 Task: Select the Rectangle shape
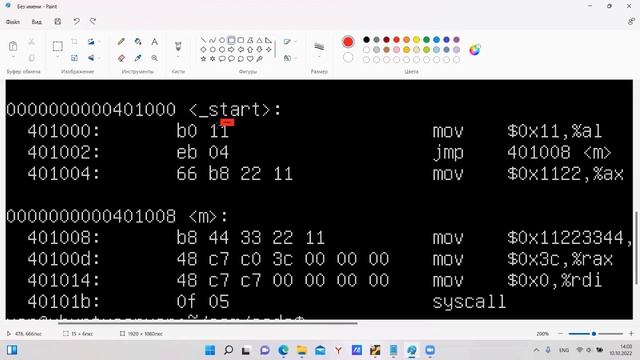[x=231, y=40]
